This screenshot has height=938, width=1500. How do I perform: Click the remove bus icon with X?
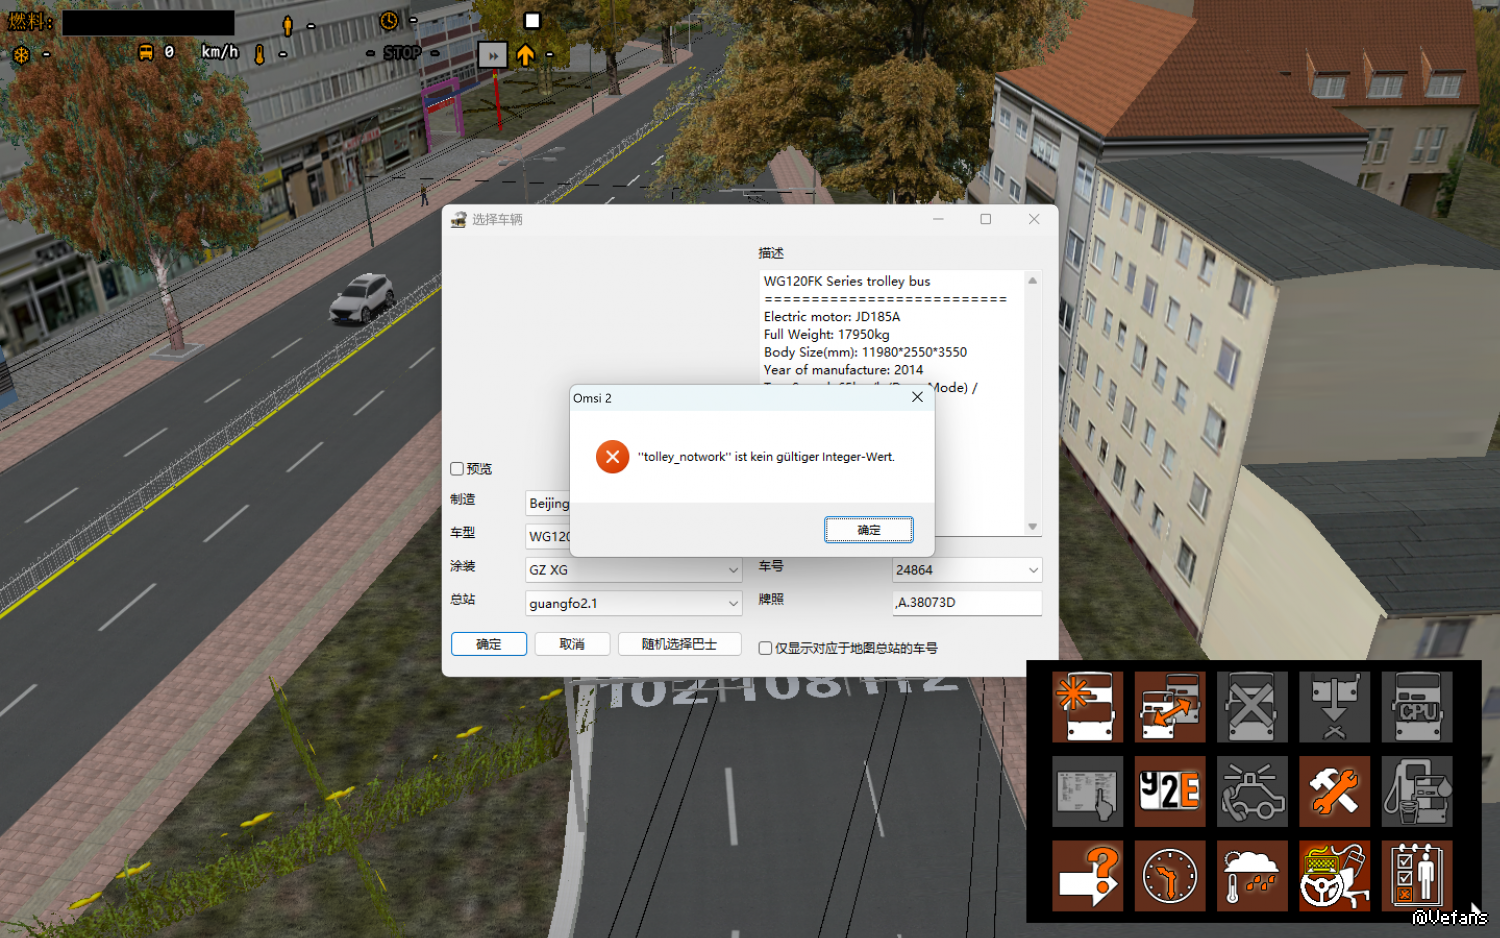(1252, 707)
